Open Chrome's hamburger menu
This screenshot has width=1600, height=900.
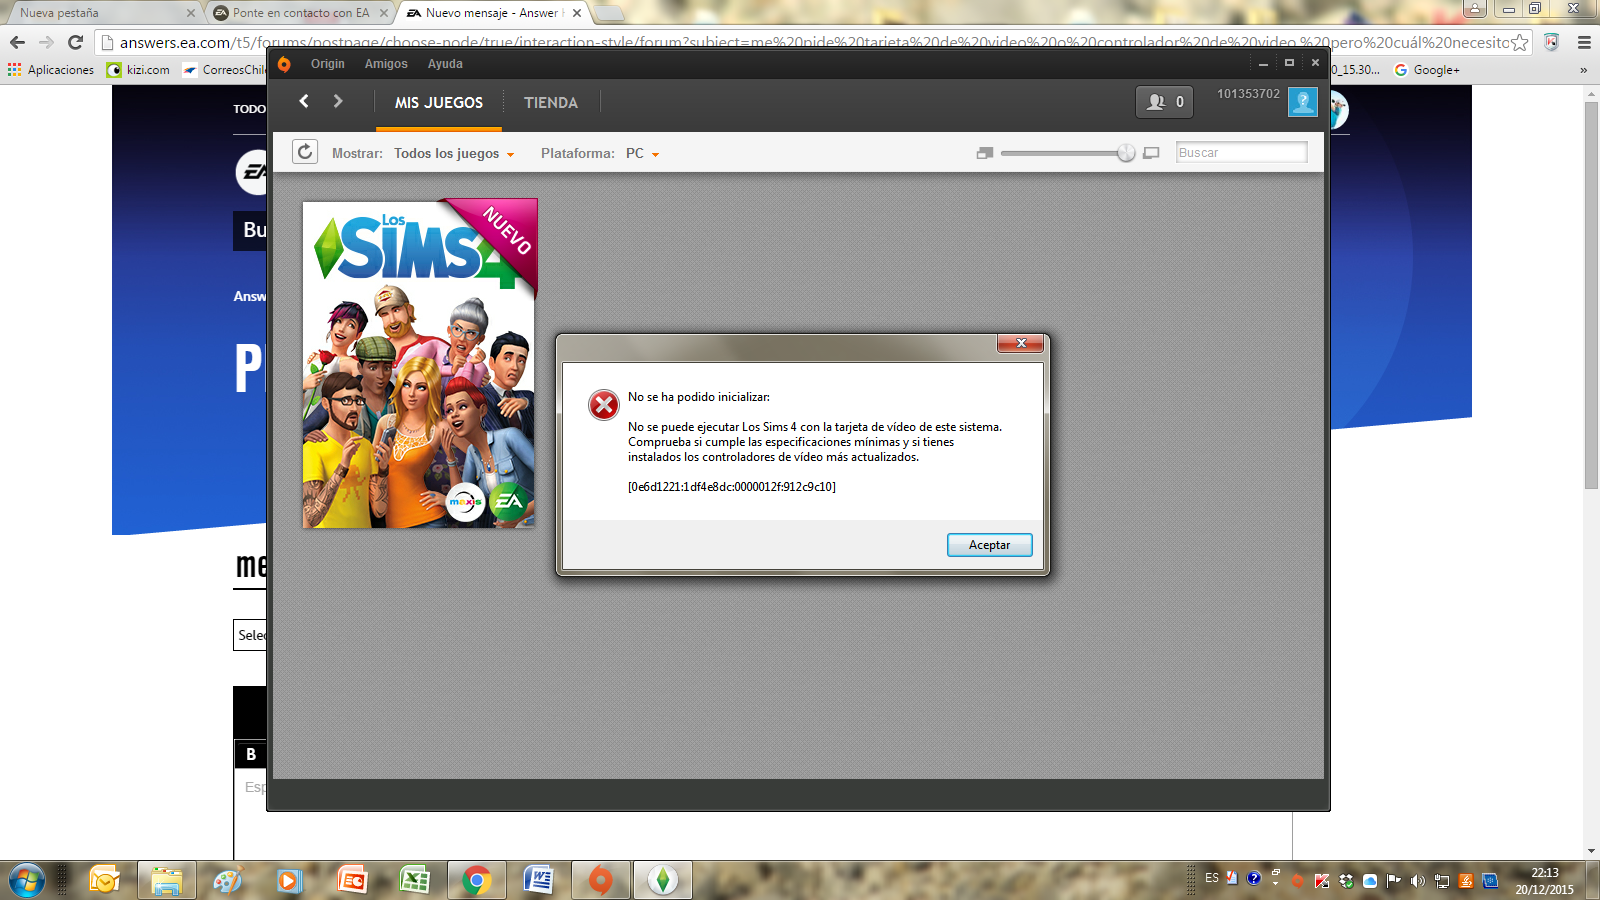click(1584, 42)
